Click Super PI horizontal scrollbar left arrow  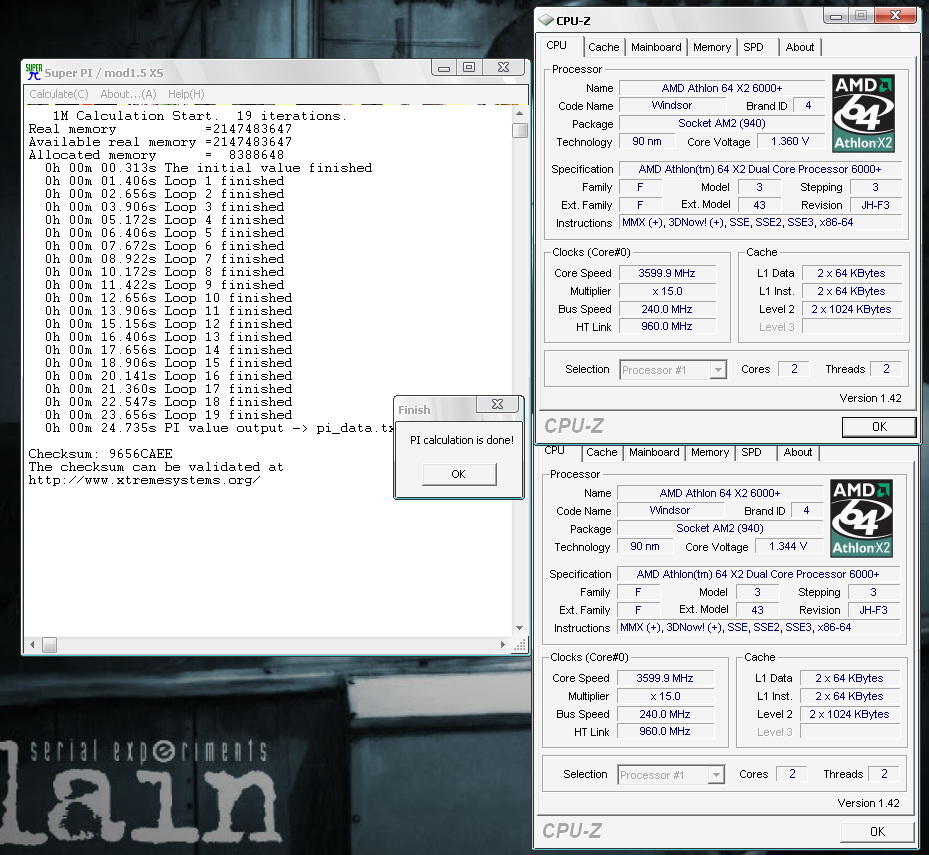pos(32,644)
